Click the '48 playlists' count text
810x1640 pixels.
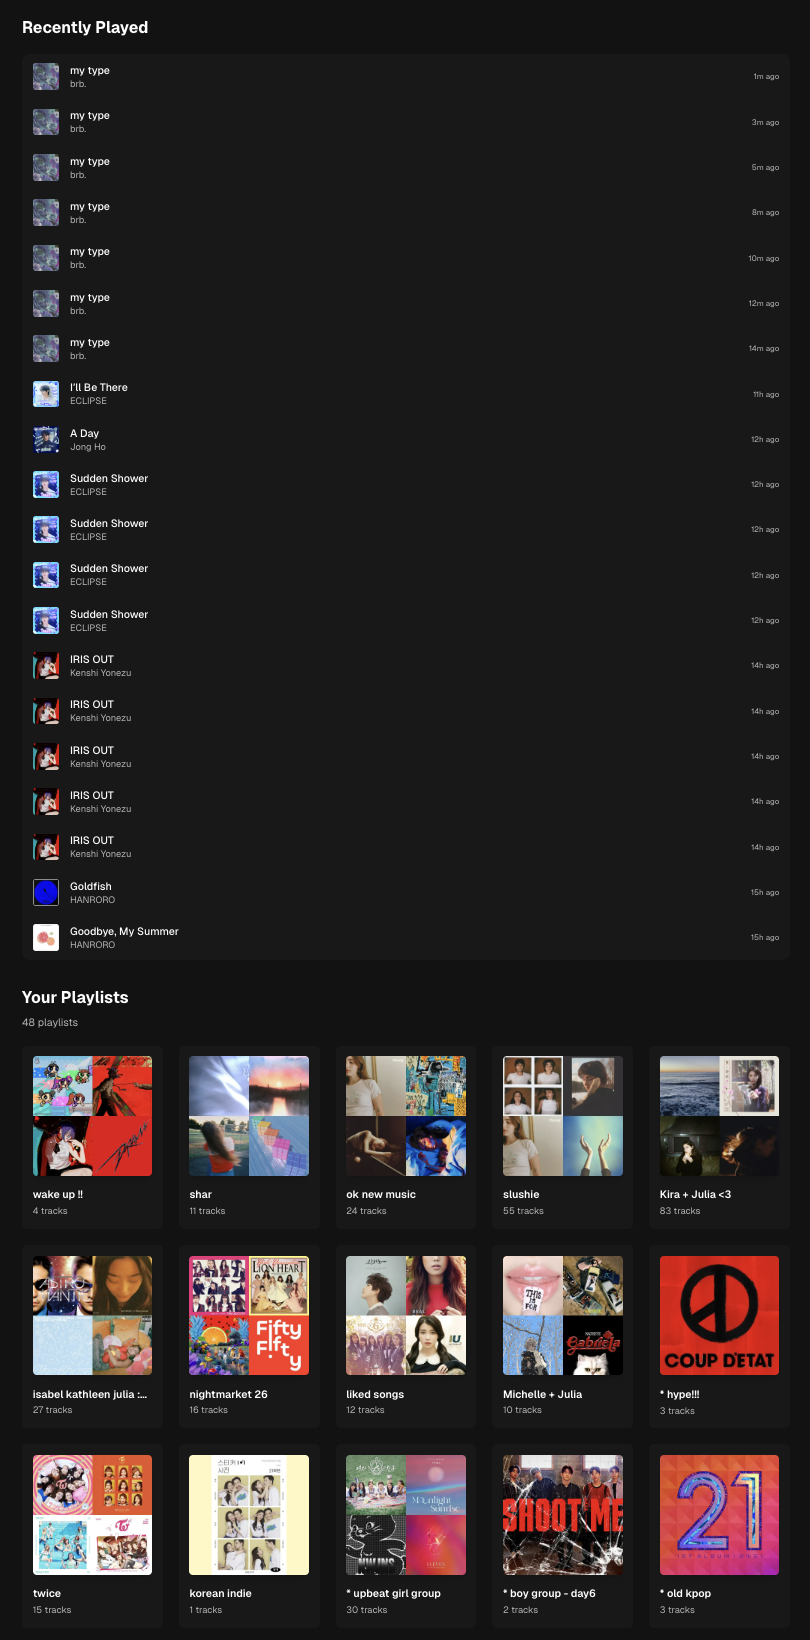tap(50, 1022)
